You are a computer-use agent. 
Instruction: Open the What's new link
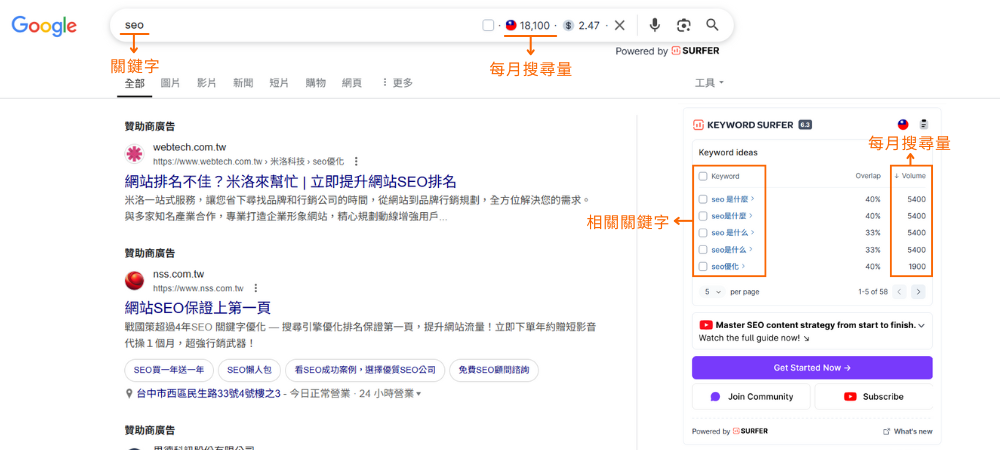[908, 432]
